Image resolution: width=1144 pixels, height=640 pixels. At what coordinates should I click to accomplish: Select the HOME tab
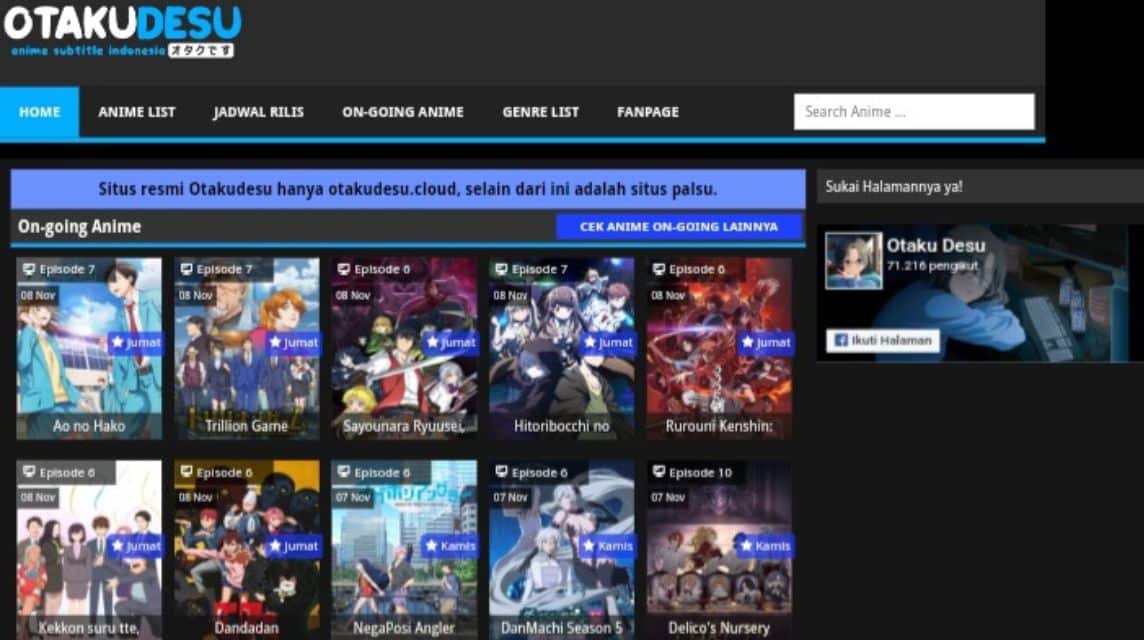[x=39, y=111]
